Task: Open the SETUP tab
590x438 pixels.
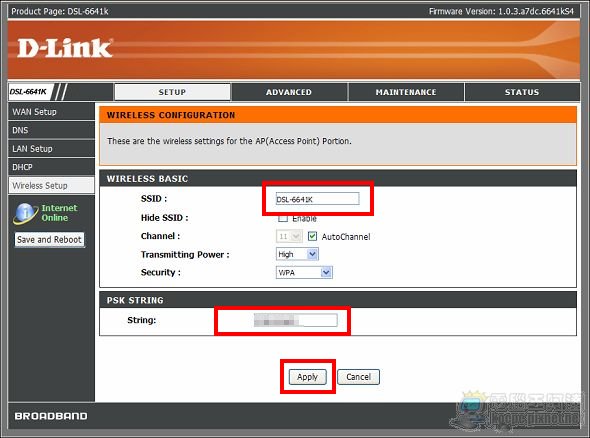Action: [x=172, y=92]
